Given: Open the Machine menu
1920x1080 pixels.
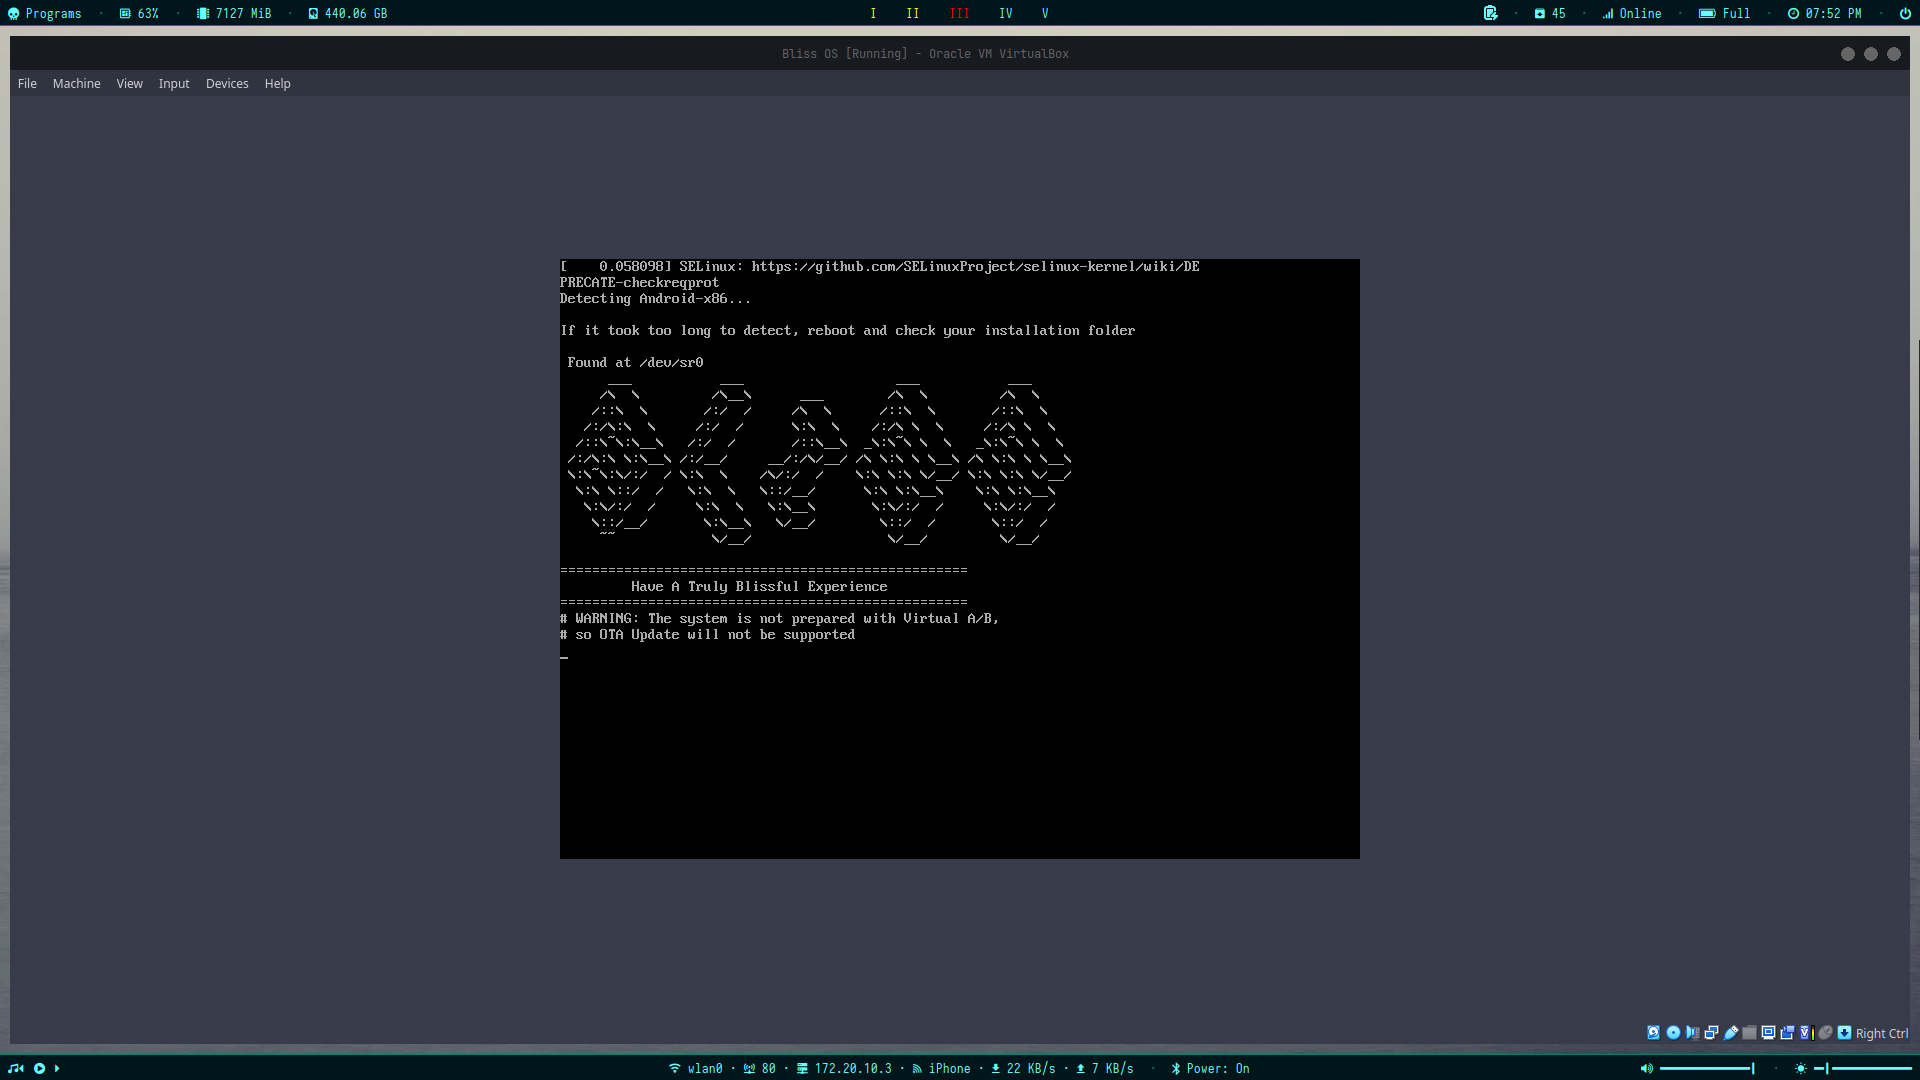Looking at the screenshot, I should [x=77, y=84].
